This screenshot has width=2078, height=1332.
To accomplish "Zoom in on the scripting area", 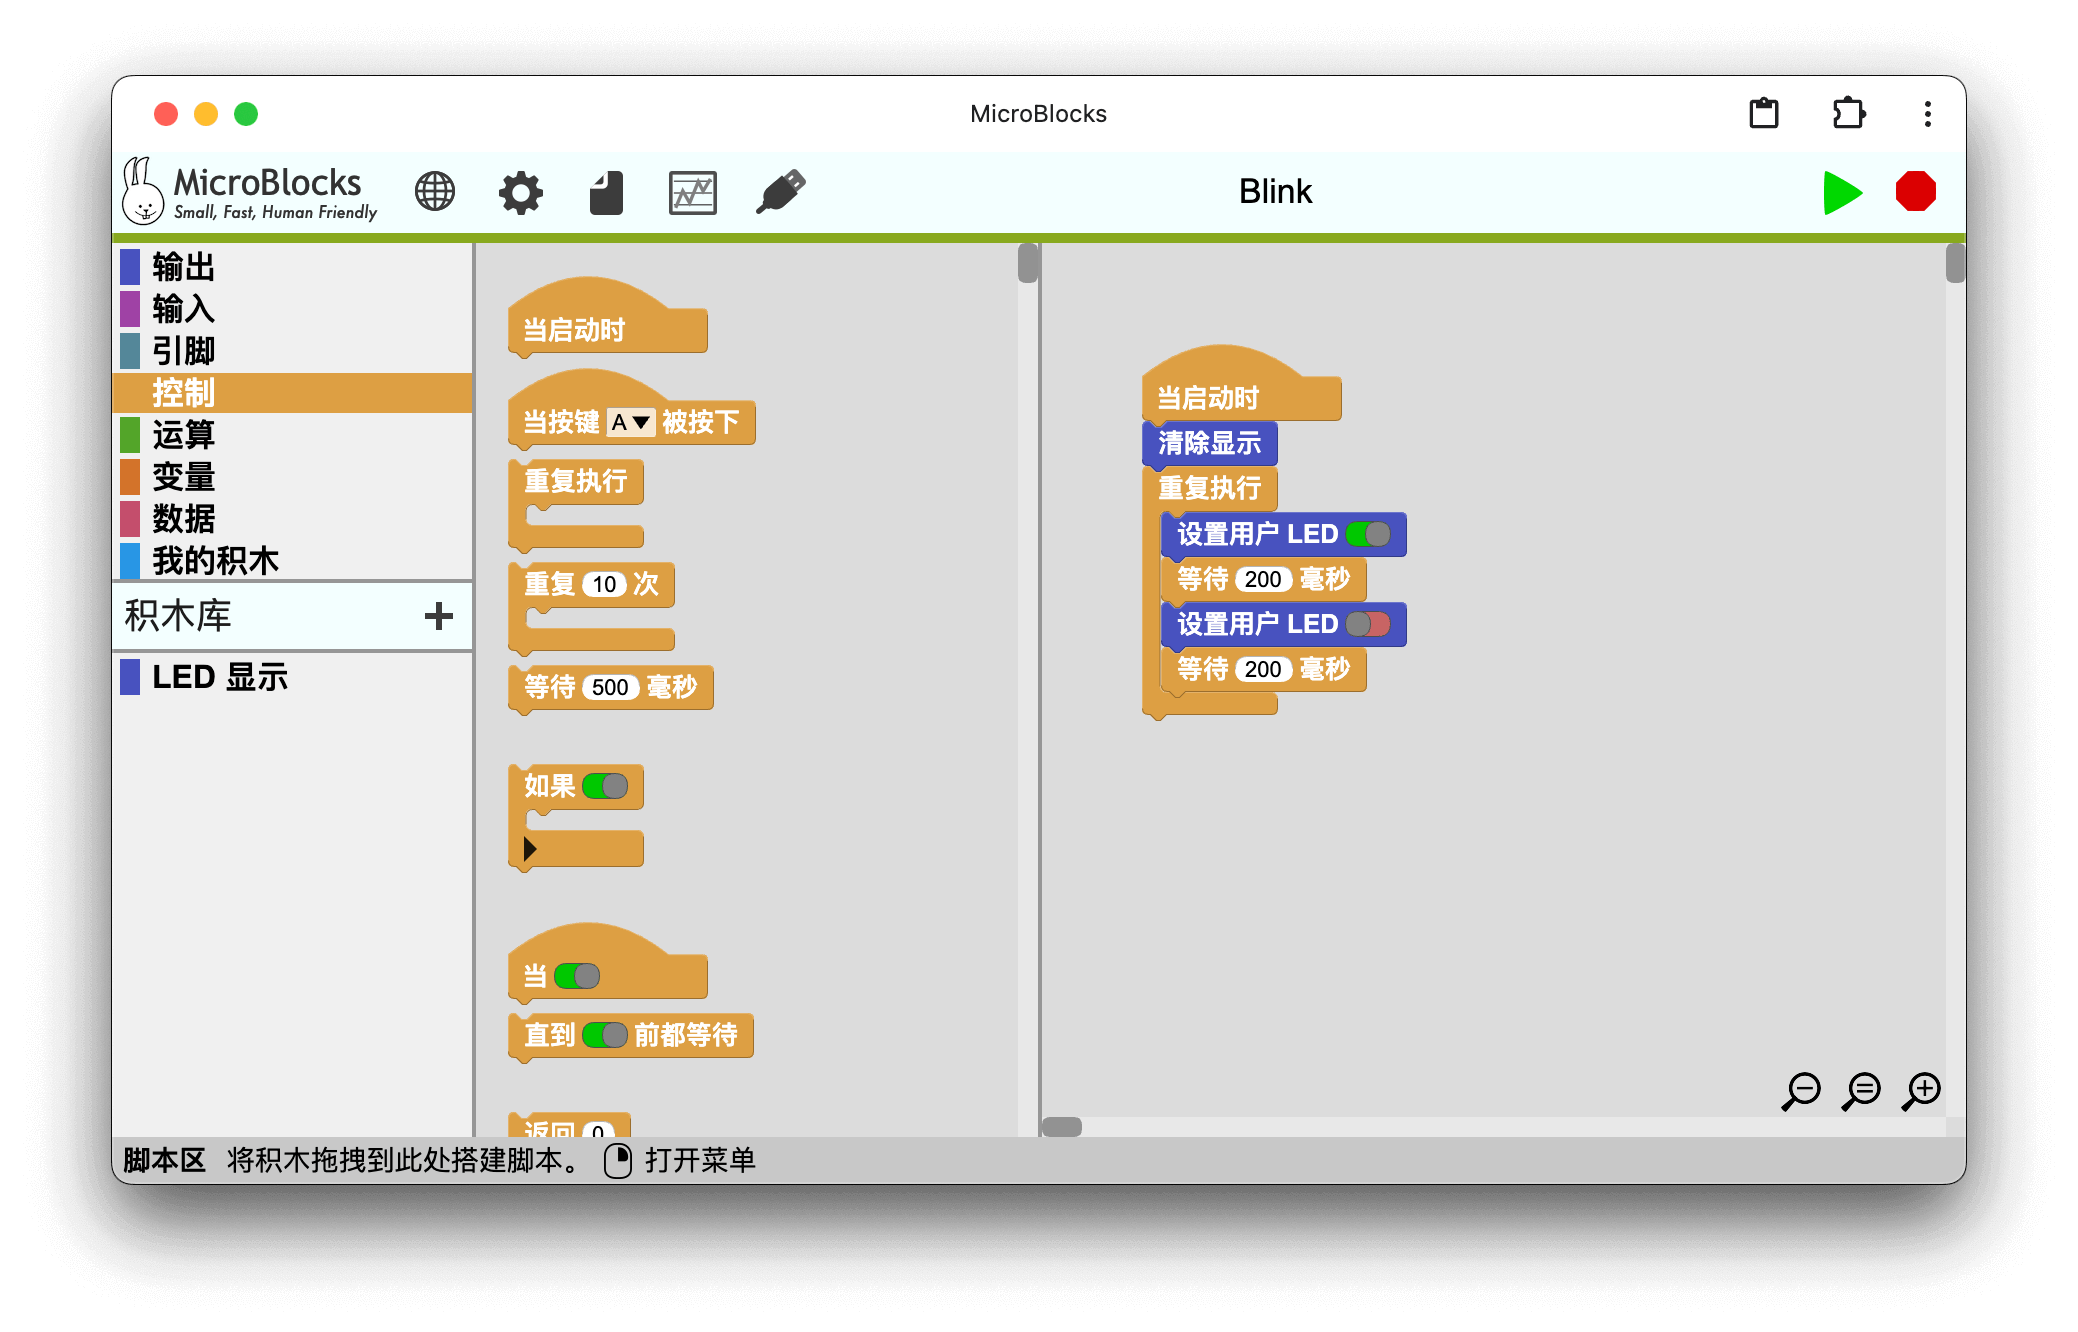I will click(x=1922, y=1090).
